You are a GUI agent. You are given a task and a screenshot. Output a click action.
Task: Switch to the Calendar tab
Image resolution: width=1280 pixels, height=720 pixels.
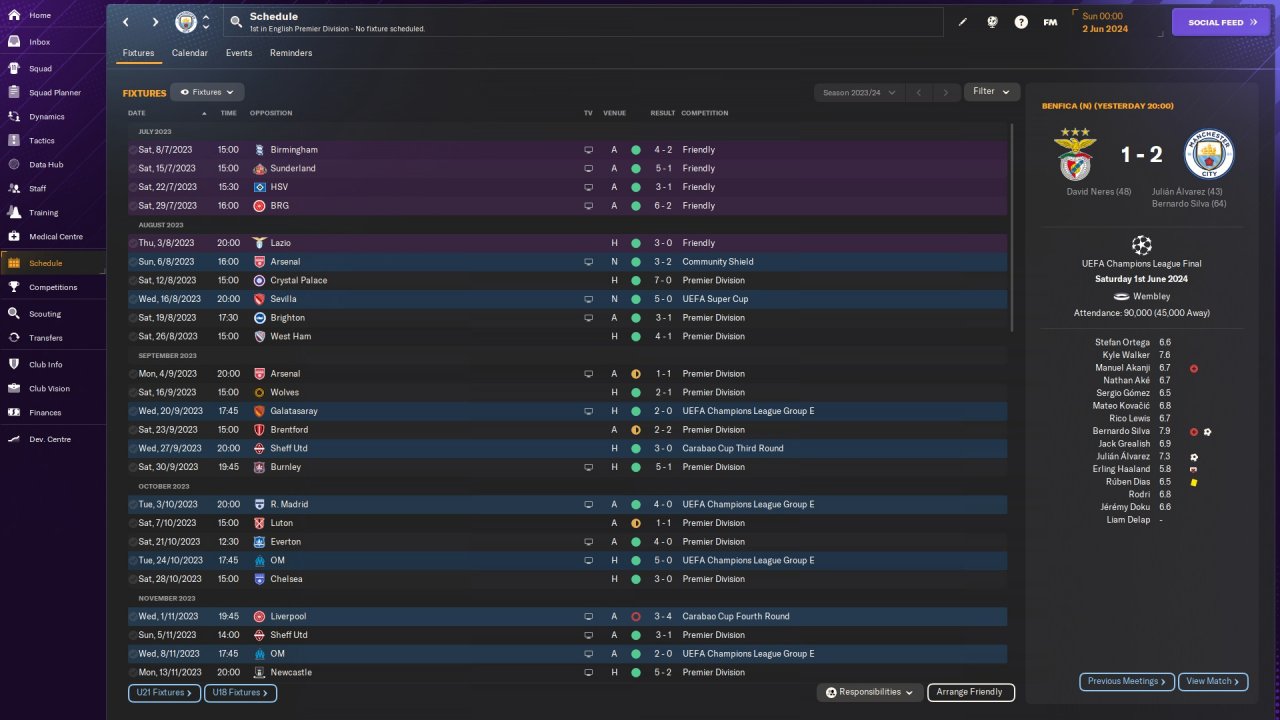(x=190, y=53)
